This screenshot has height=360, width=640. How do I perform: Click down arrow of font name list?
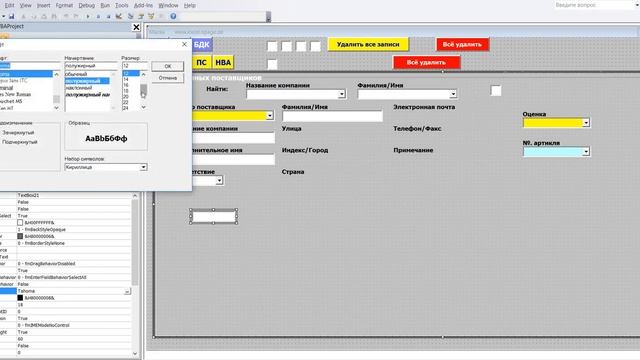pyautogui.click(x=56, y=108)
